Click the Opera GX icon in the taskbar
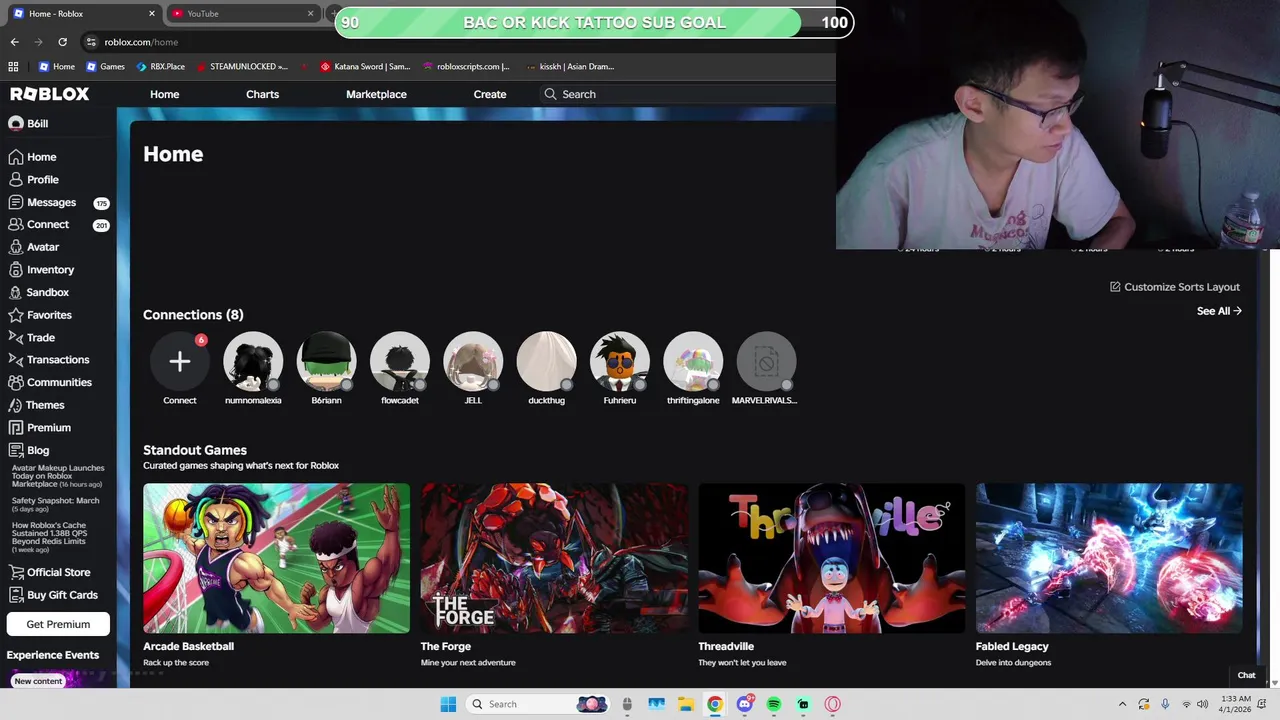 coord(832,704)
